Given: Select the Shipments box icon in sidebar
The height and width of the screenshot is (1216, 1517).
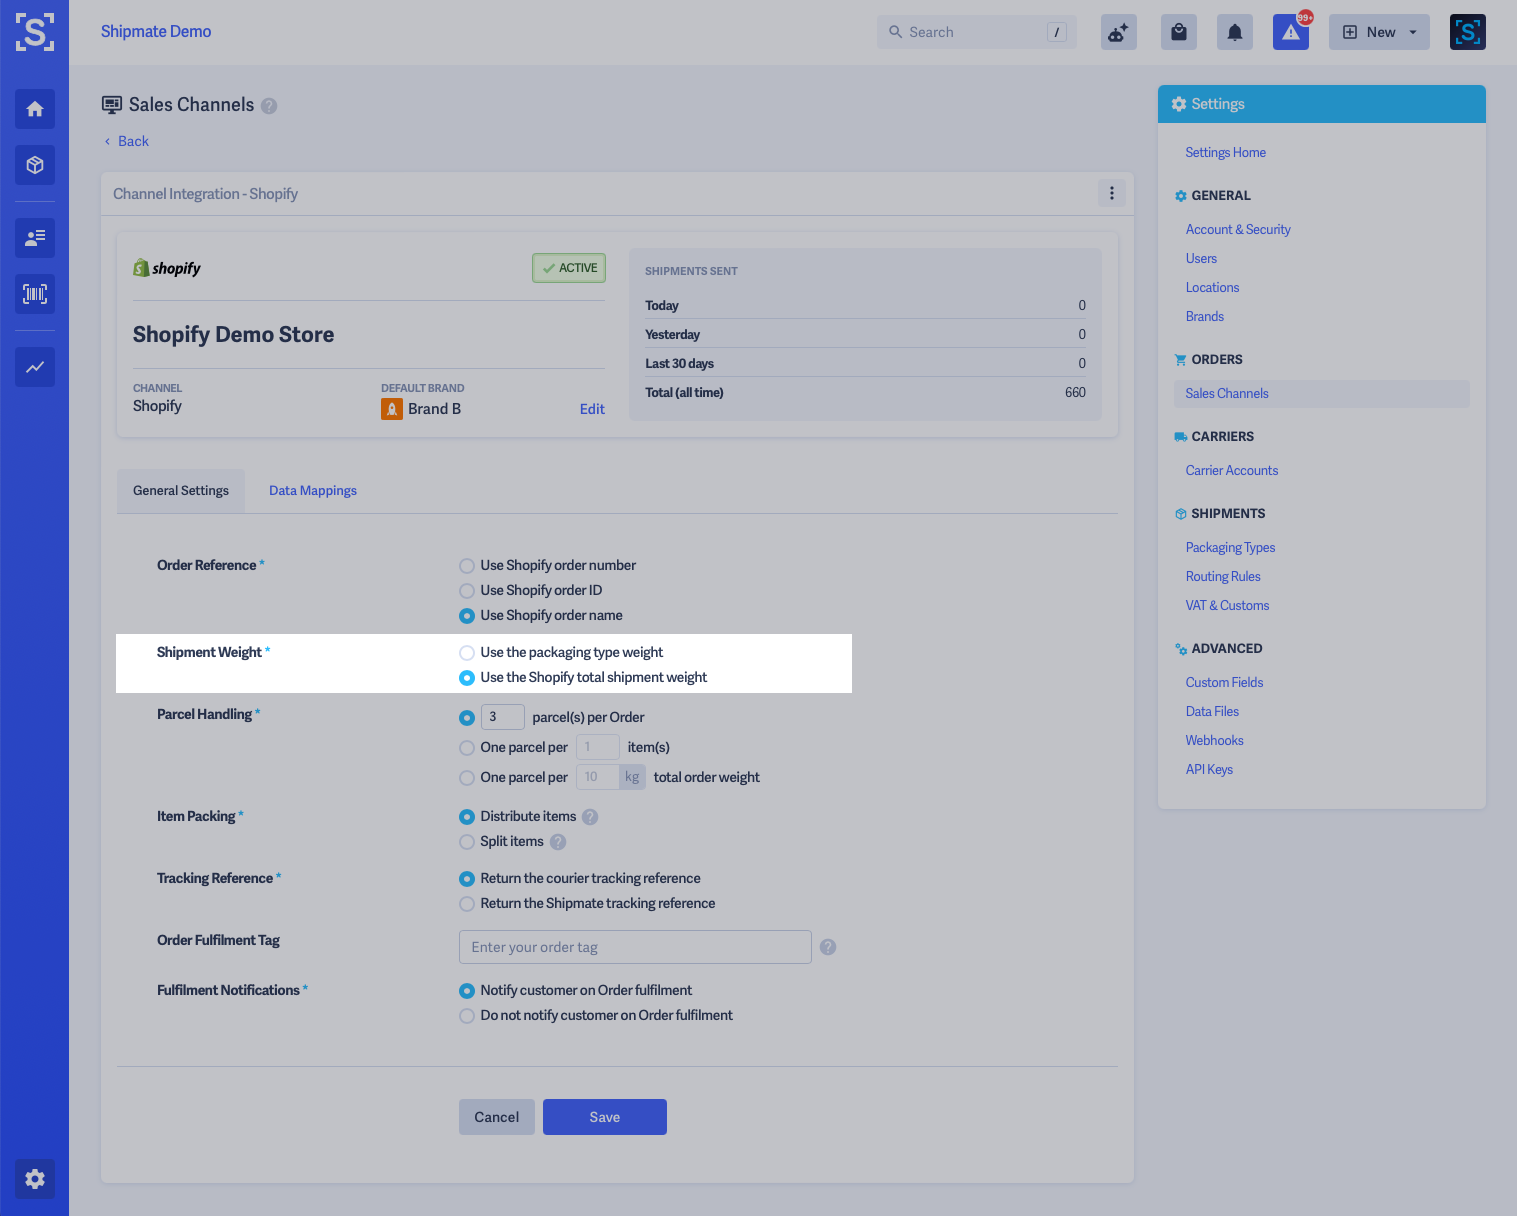Looking at the screenshot, I should [x=34, y=165].
